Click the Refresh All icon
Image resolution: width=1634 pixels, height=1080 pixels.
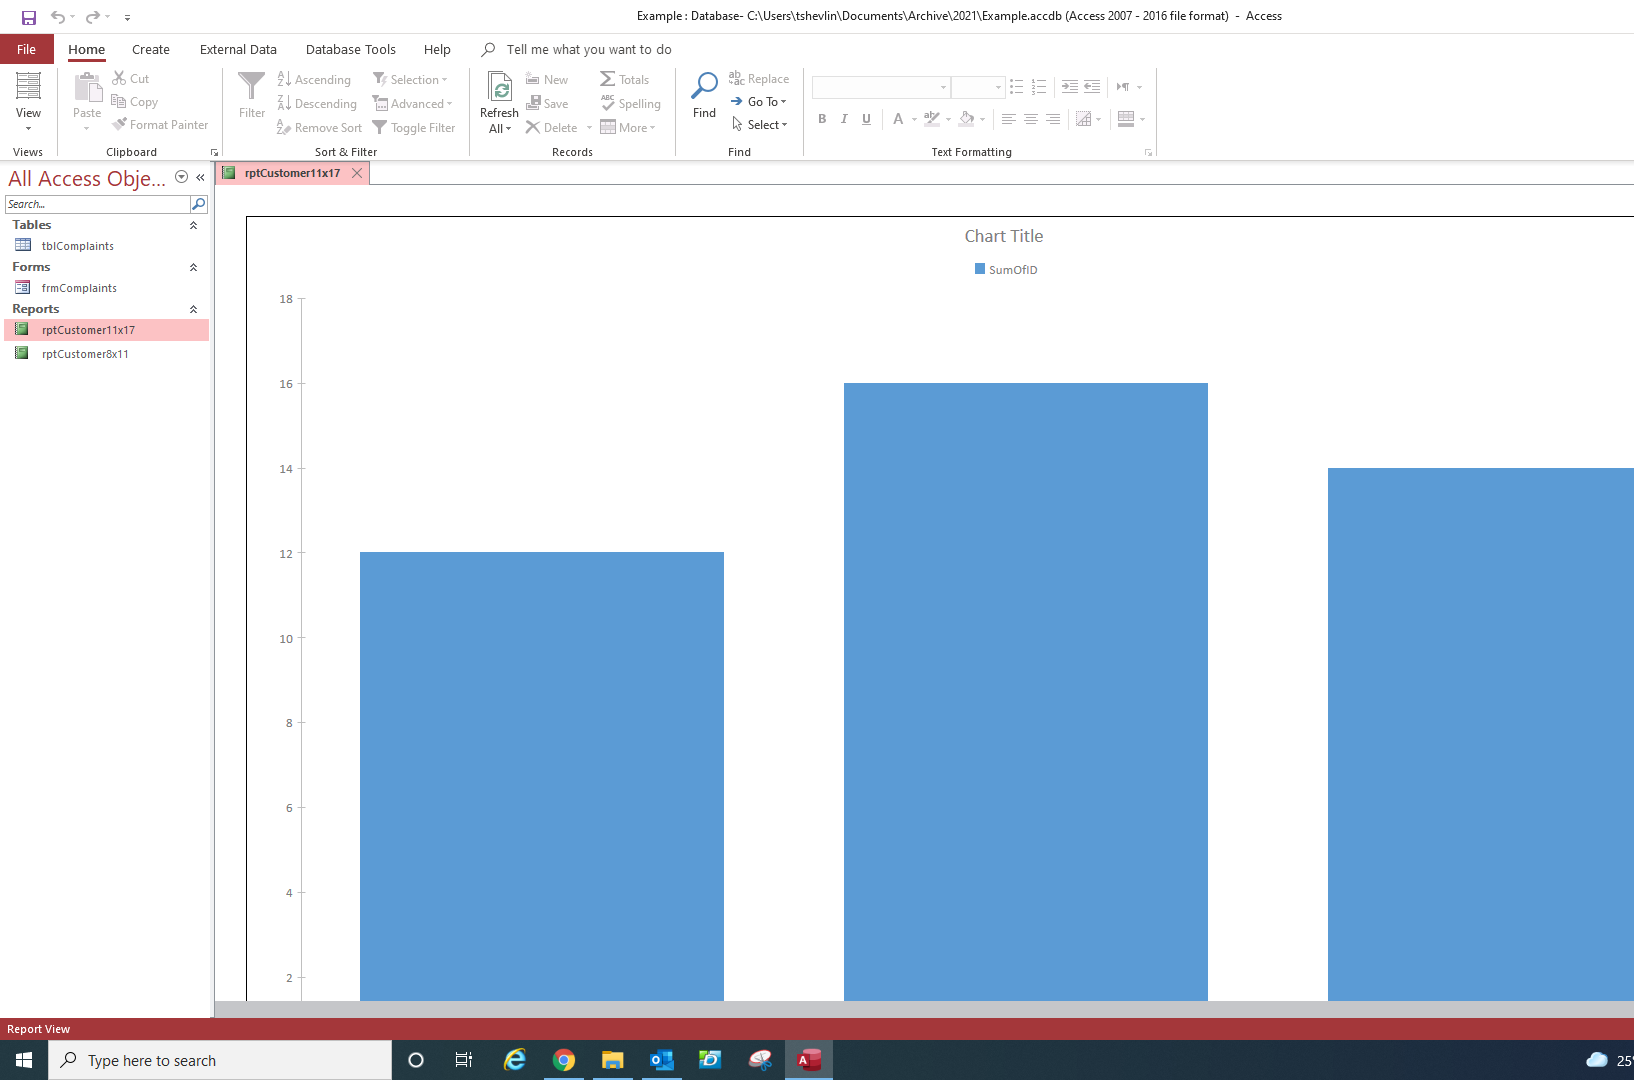coord(500,86)
